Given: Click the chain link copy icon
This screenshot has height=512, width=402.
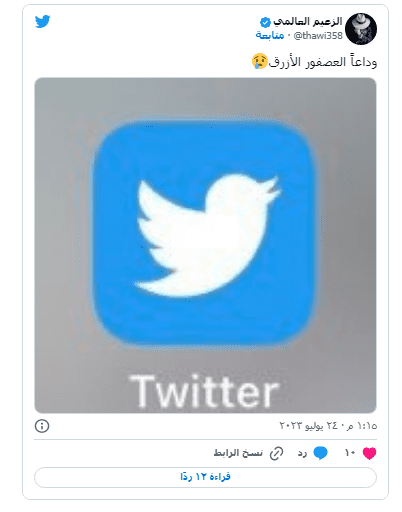Looking at the screenshot, I should [x=276, y=453].
